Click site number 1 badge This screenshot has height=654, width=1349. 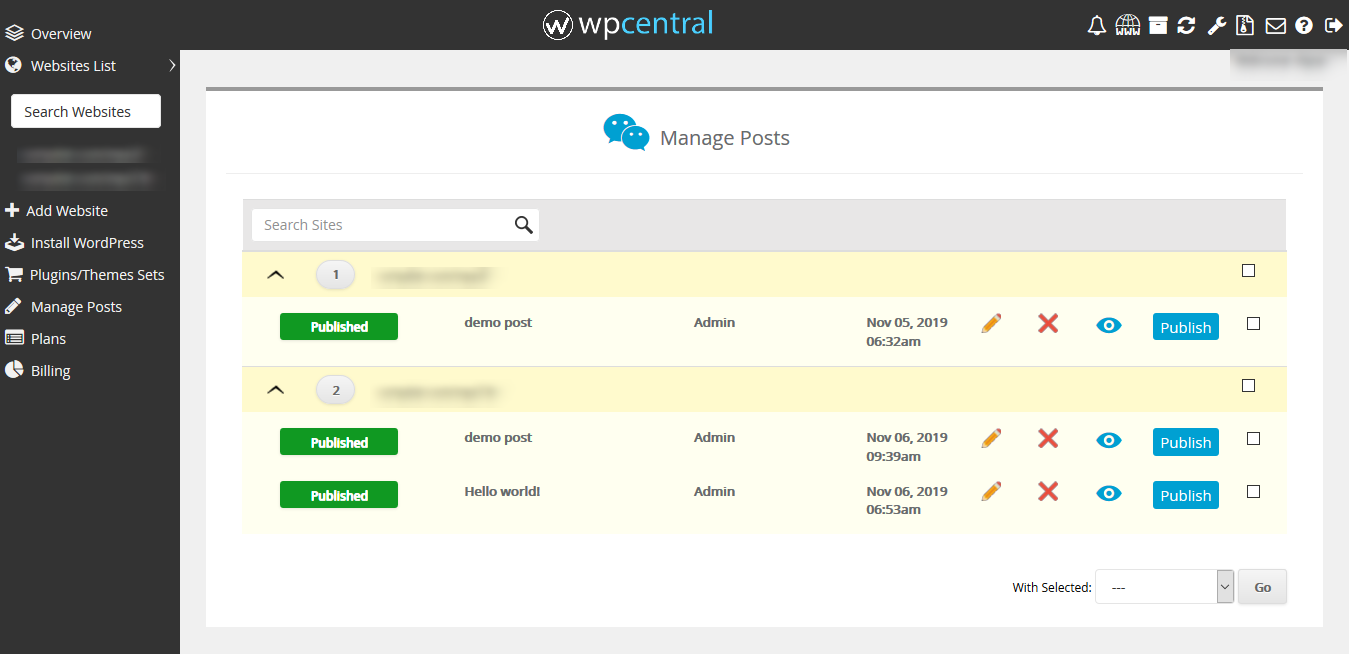click(336, 274)
